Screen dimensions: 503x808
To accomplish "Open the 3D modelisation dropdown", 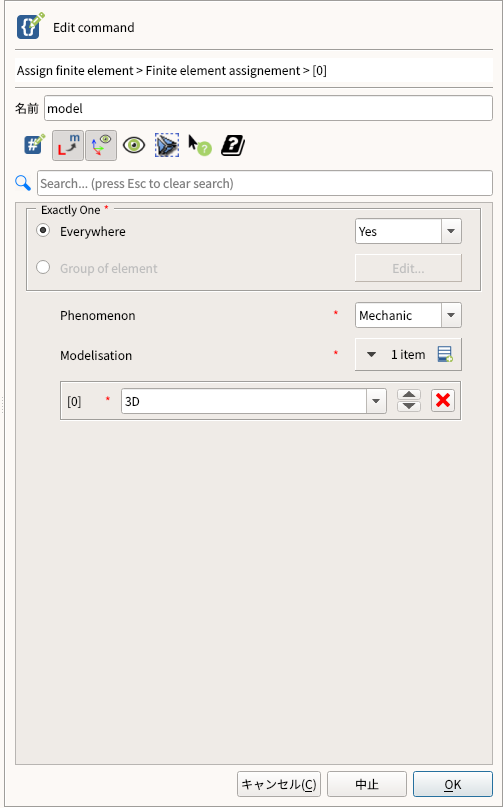I will (254, 401).
